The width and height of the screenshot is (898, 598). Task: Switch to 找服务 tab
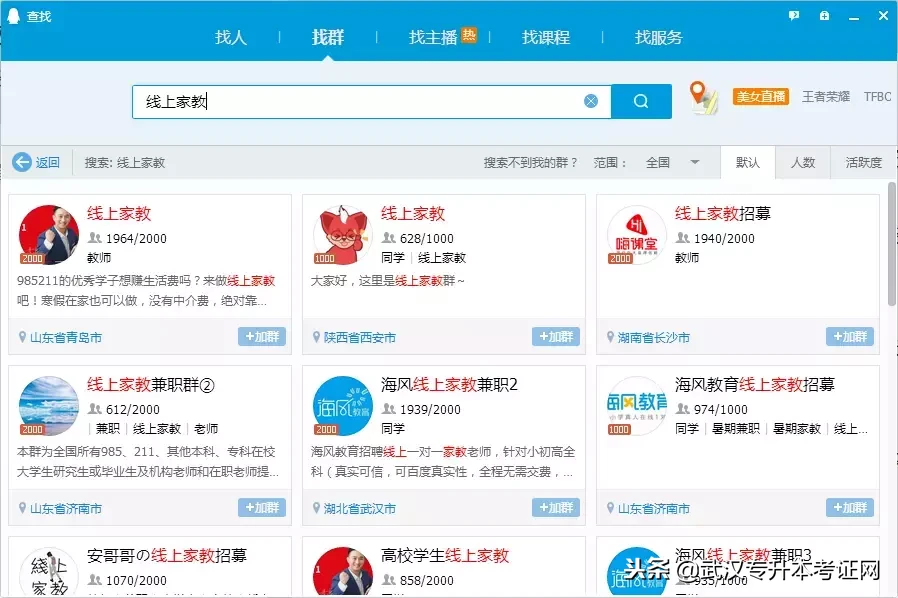(659, 37)
